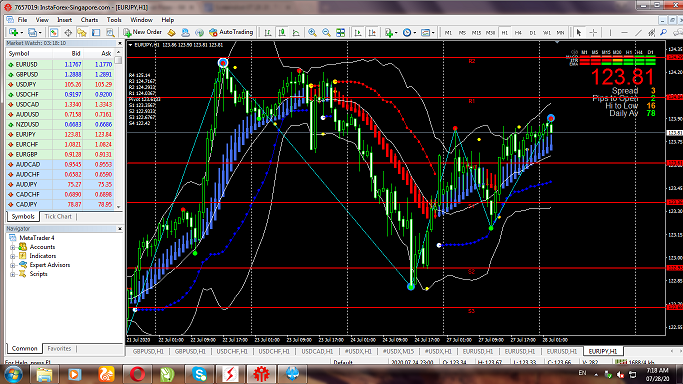Viewport: 683px width, 384px height.
Task: Expand the Accounts tree node
Action: pos(13,247)
